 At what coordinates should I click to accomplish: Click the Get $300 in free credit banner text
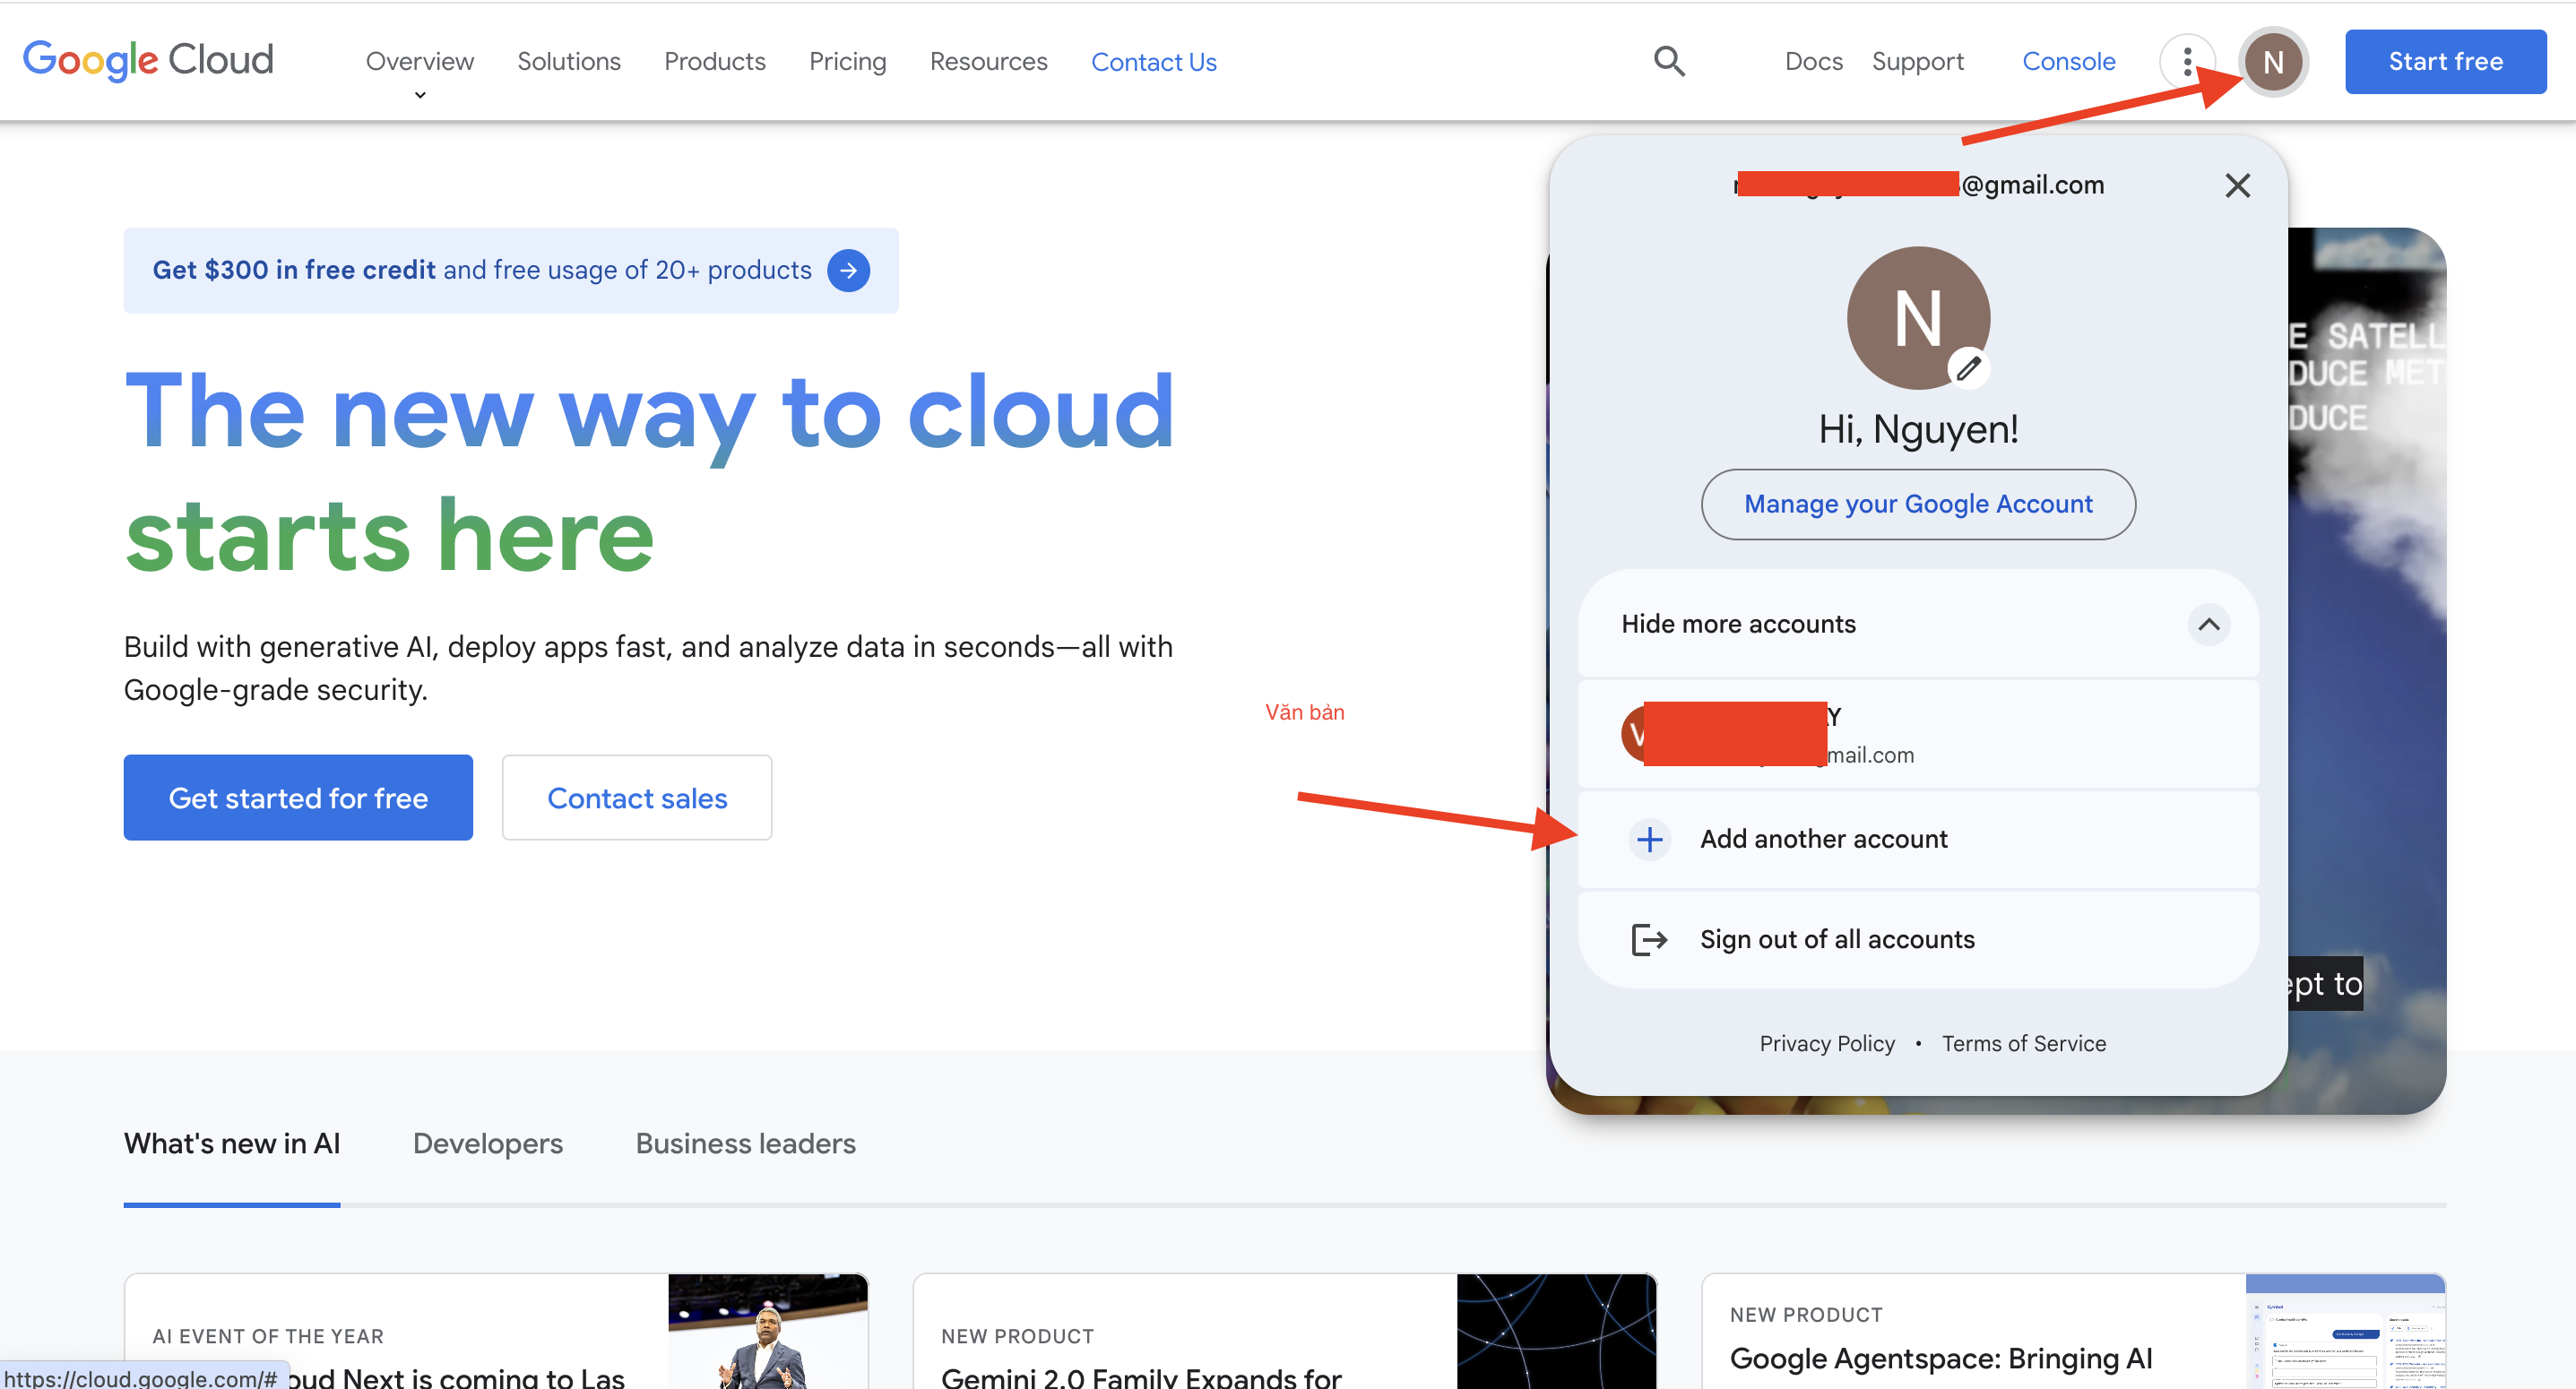pyautogui.click(x=482, y=271)
